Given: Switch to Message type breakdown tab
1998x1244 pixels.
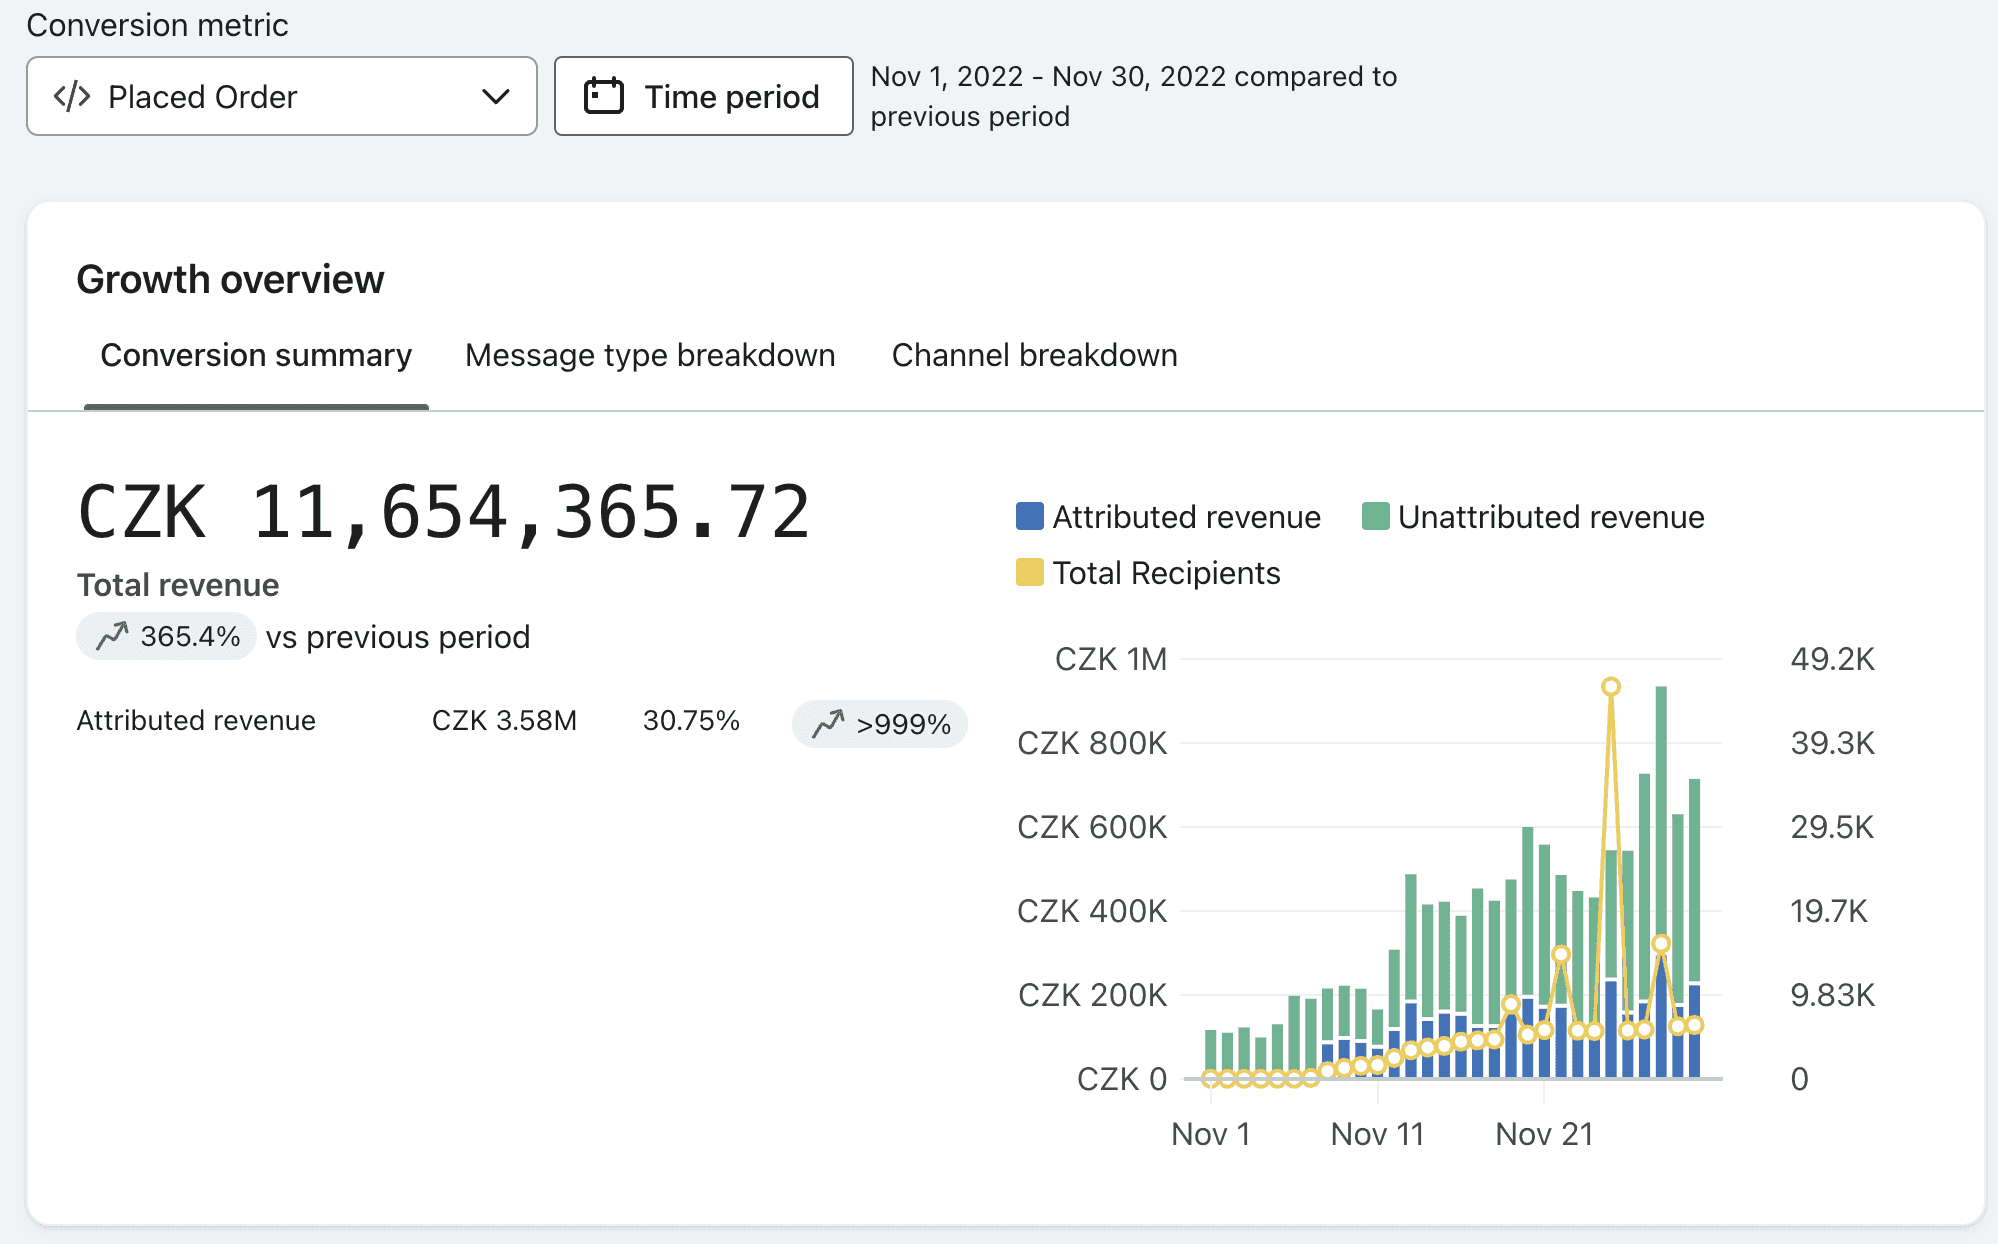Looking at the screenshot, I should coord(650,355).
